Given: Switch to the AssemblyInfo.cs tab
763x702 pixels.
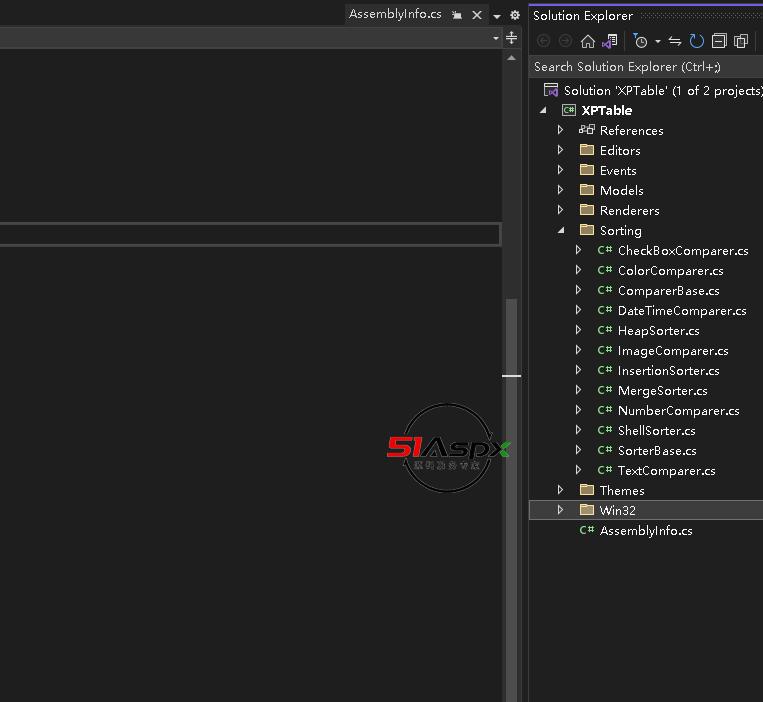Looking at the screenshot, I should coord(395,14).
